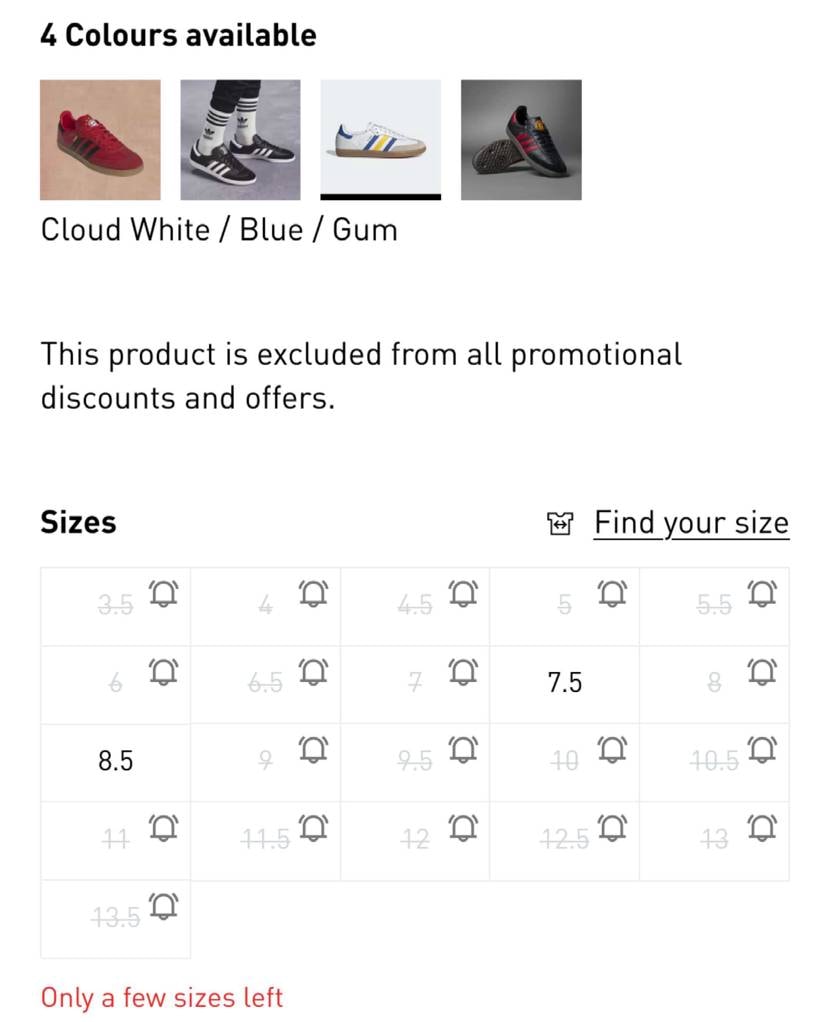This screenshot has width=830, height=1022.
Task: Click the sold-out size 5 cell
Action: coord(564,606)
